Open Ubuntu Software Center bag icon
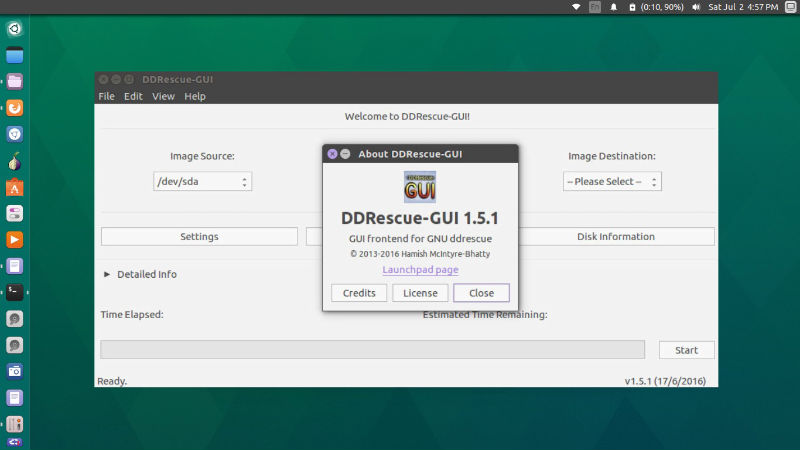The image size is (800, 450). point(14,187)
